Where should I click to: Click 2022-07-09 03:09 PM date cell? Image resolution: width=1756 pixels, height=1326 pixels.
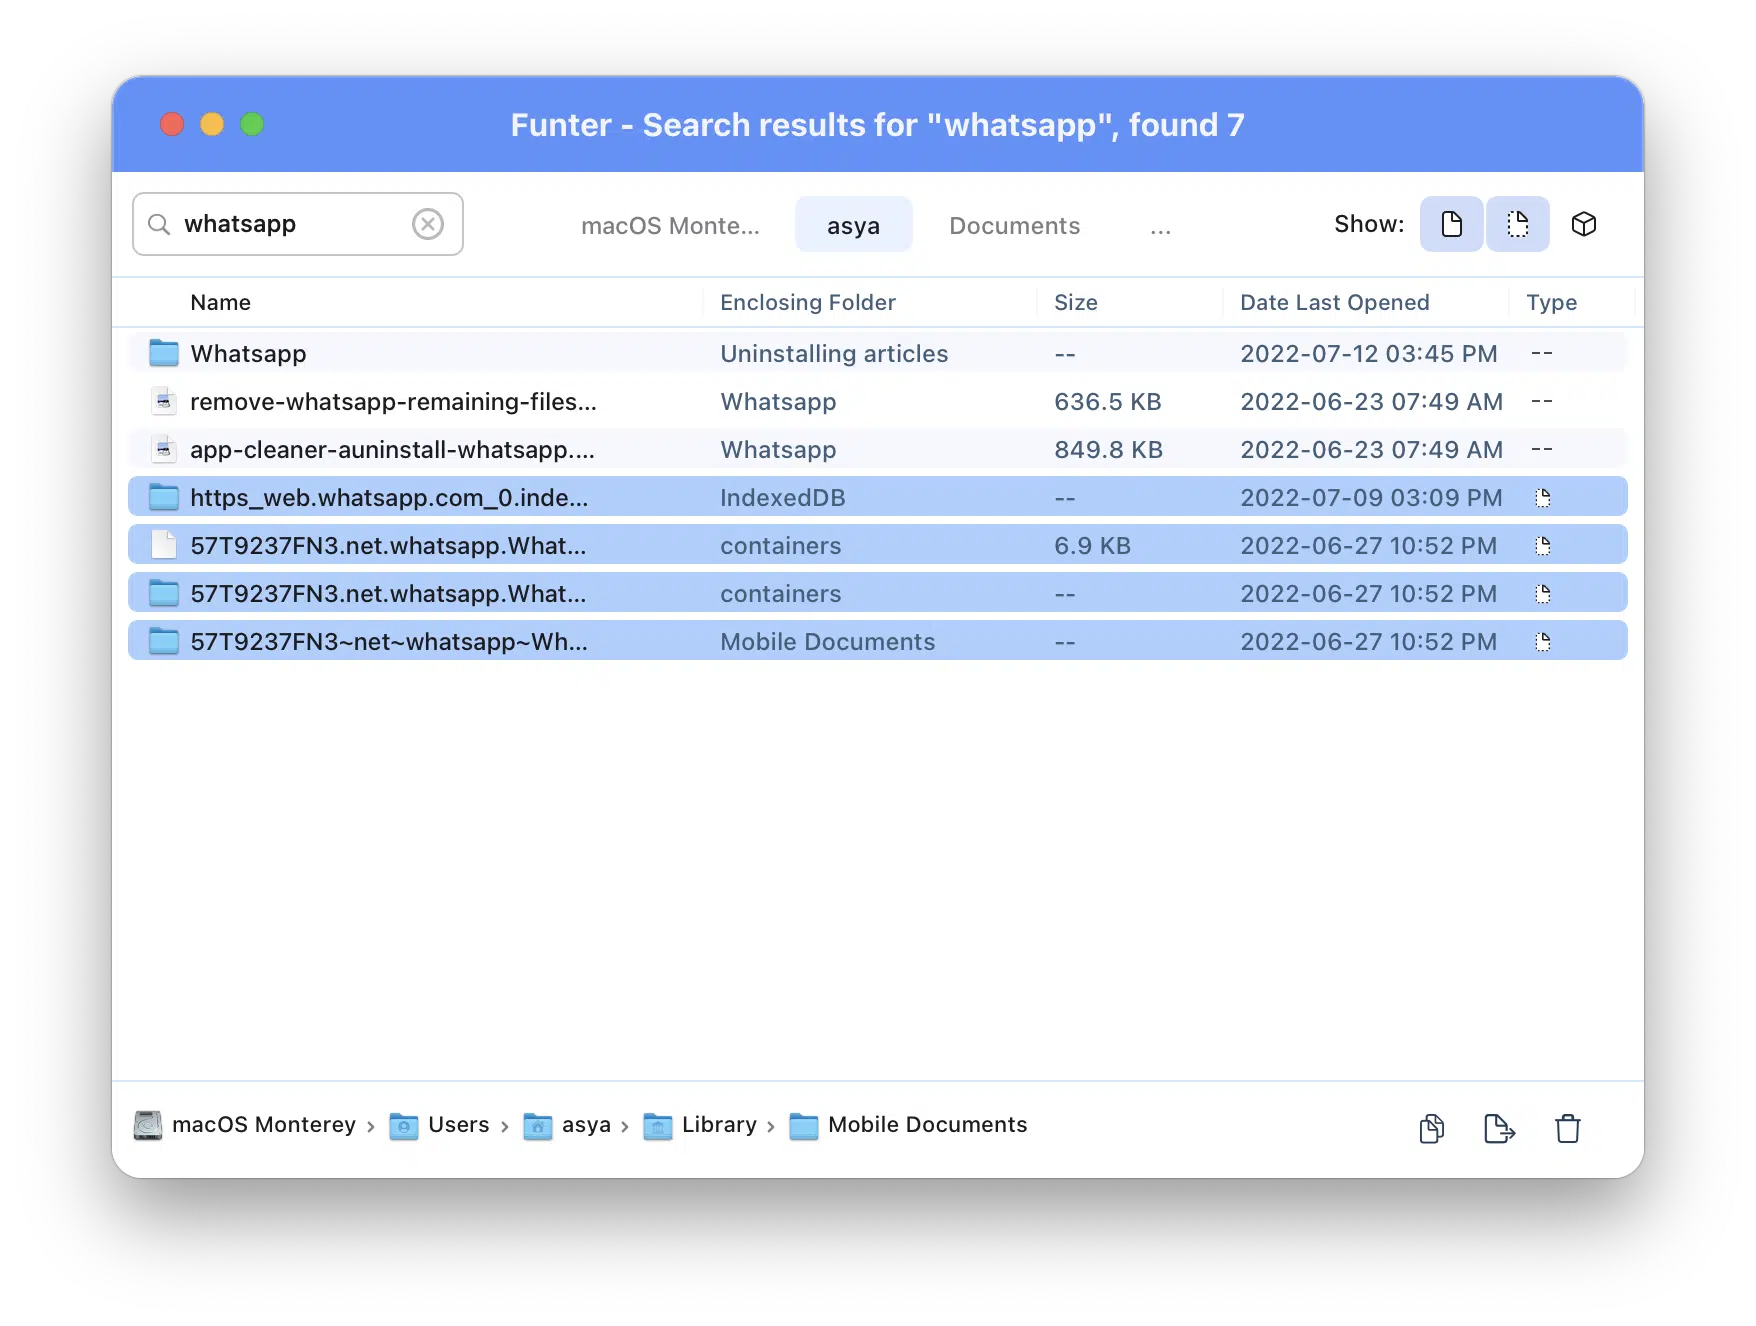coord(1371,497)
